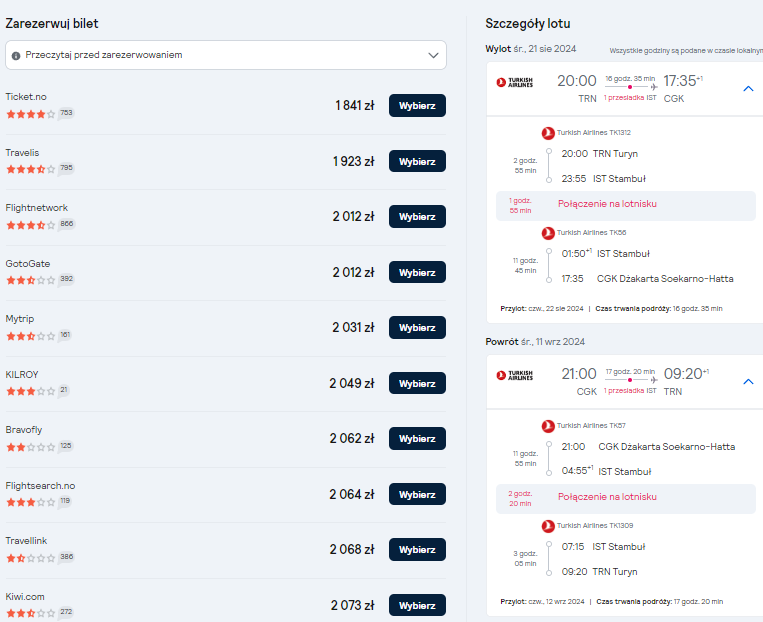Select the KILROY offer Wybierz button
Viewport: 763px width, 622px height.
pos(417,383)
